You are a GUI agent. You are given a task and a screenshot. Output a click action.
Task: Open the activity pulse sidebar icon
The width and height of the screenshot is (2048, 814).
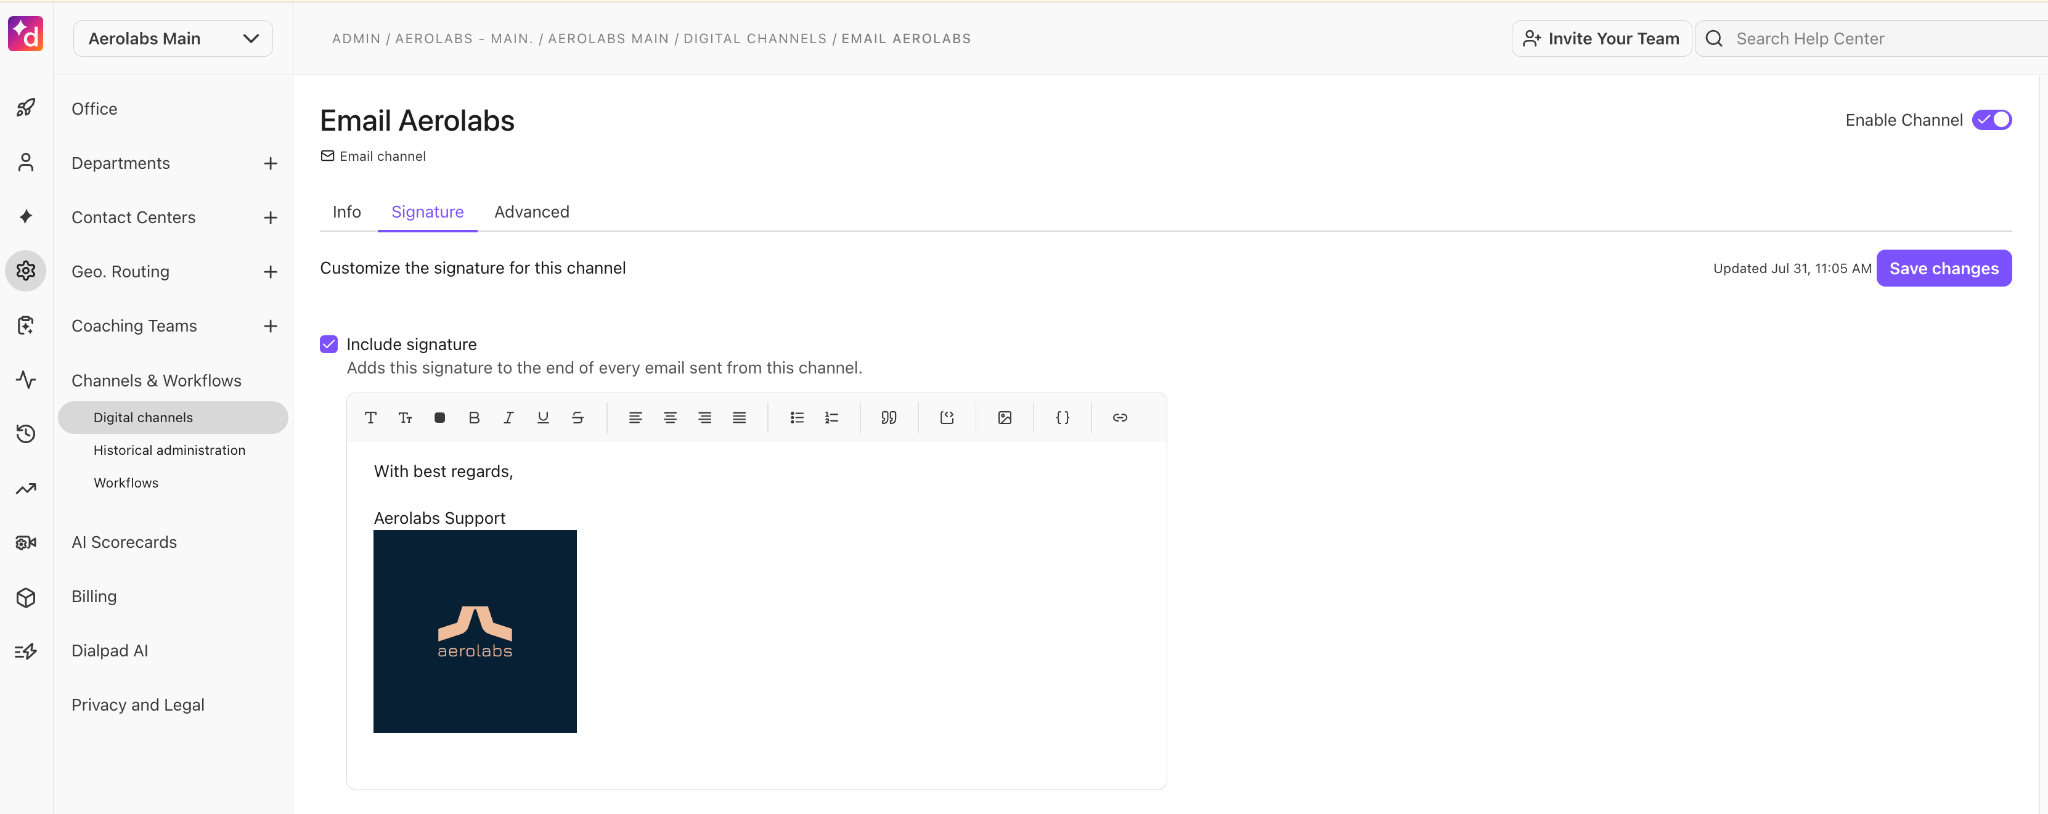pyautogui.click(x=26, y=379)
